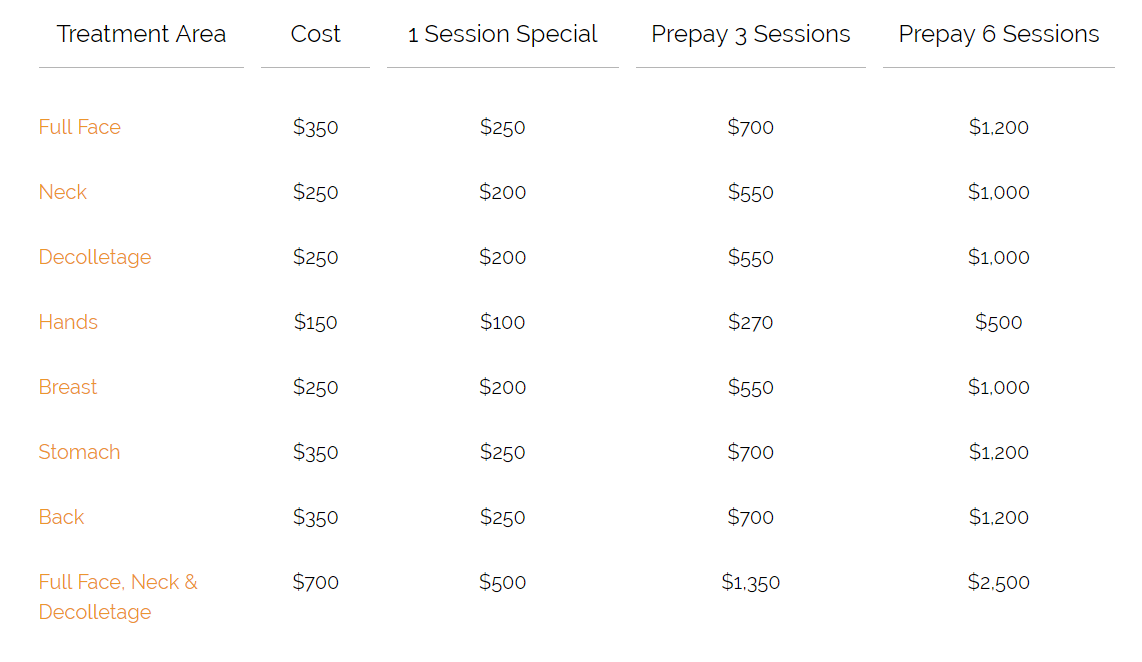Select the $100 Hands session special price
Screen dimensions: 1142x662
pos(503,322)
